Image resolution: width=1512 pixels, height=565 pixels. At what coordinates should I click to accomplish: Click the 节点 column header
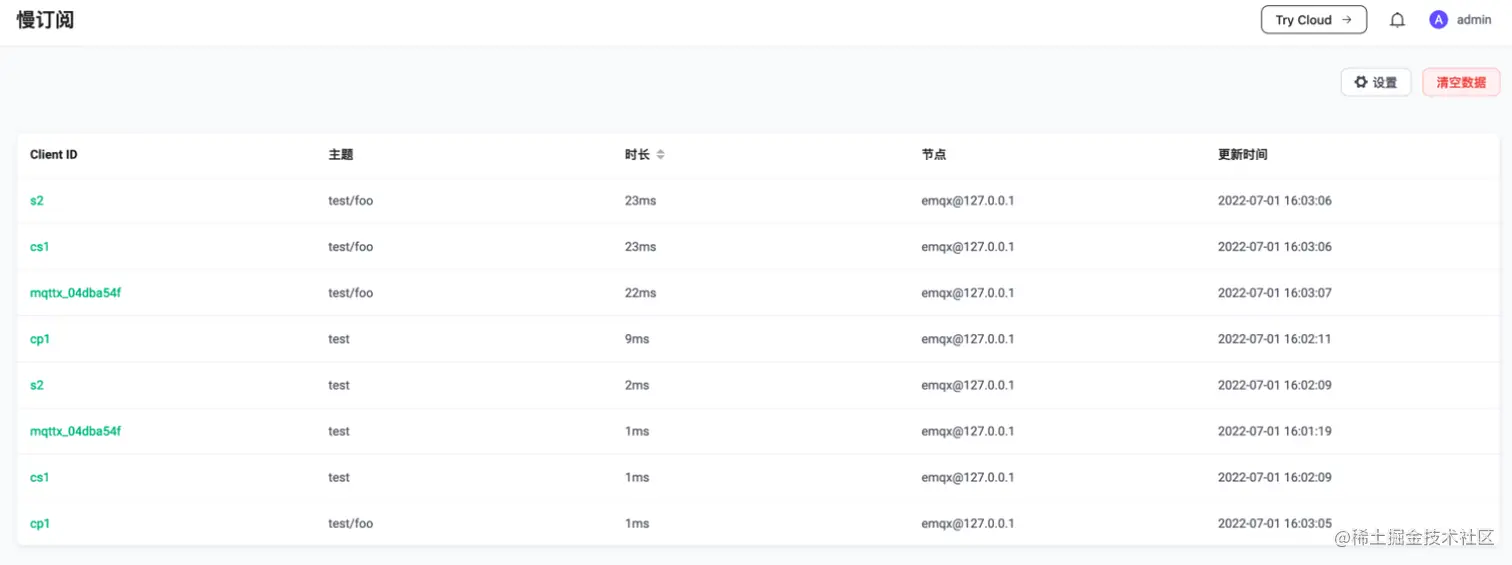click(x=934, y=155)
